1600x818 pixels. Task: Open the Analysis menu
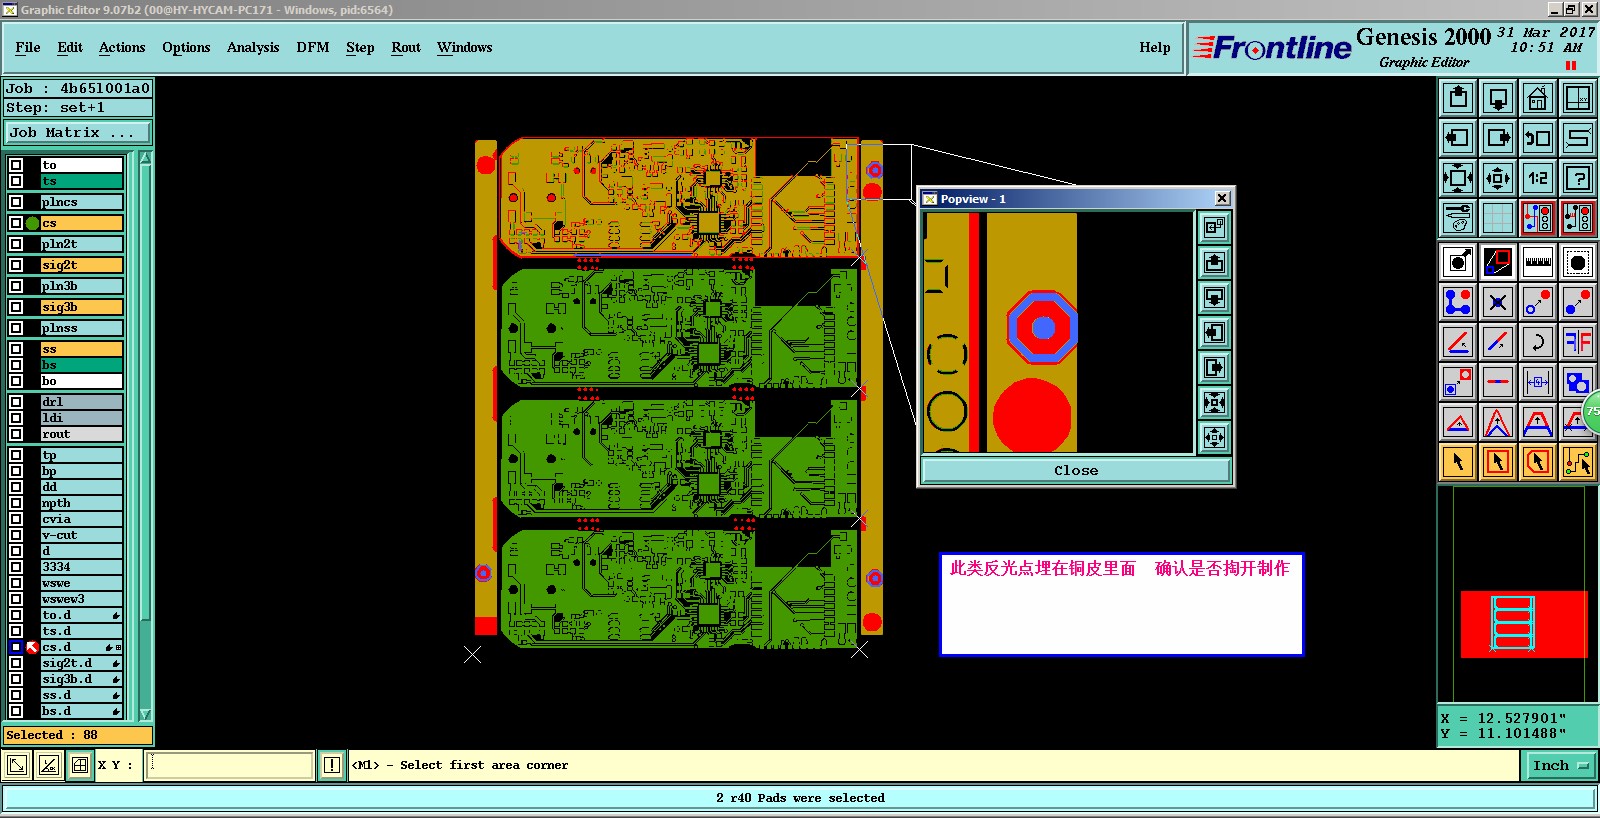[253, 47]
